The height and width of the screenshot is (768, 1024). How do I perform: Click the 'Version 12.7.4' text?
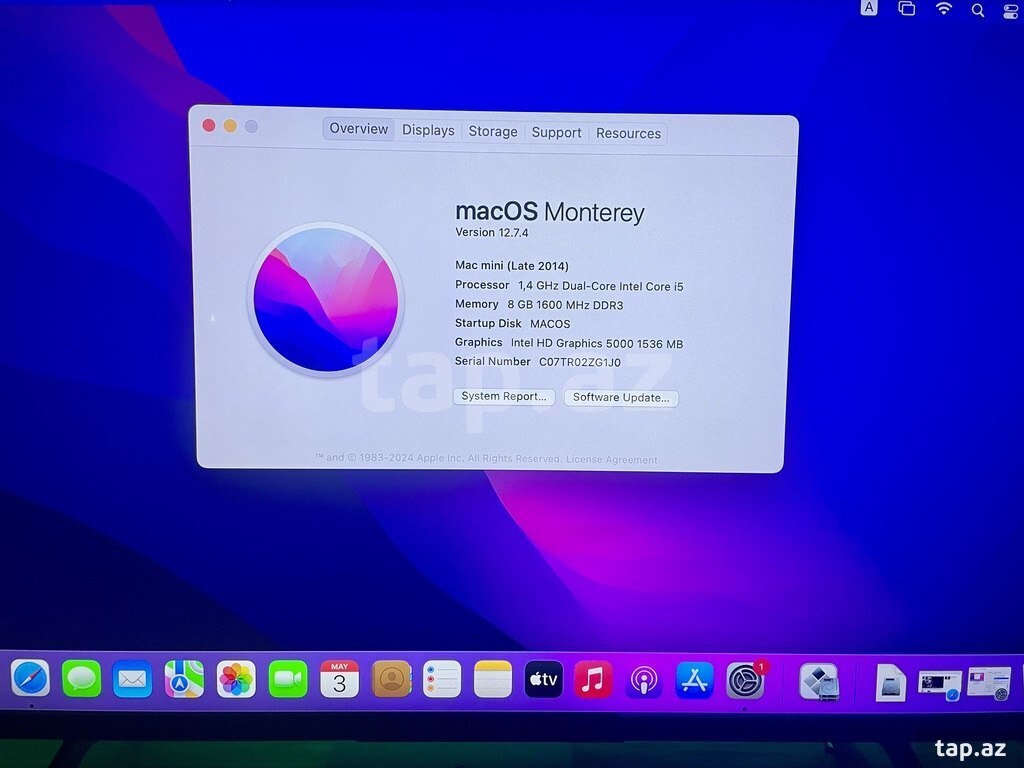click(492, 232)
